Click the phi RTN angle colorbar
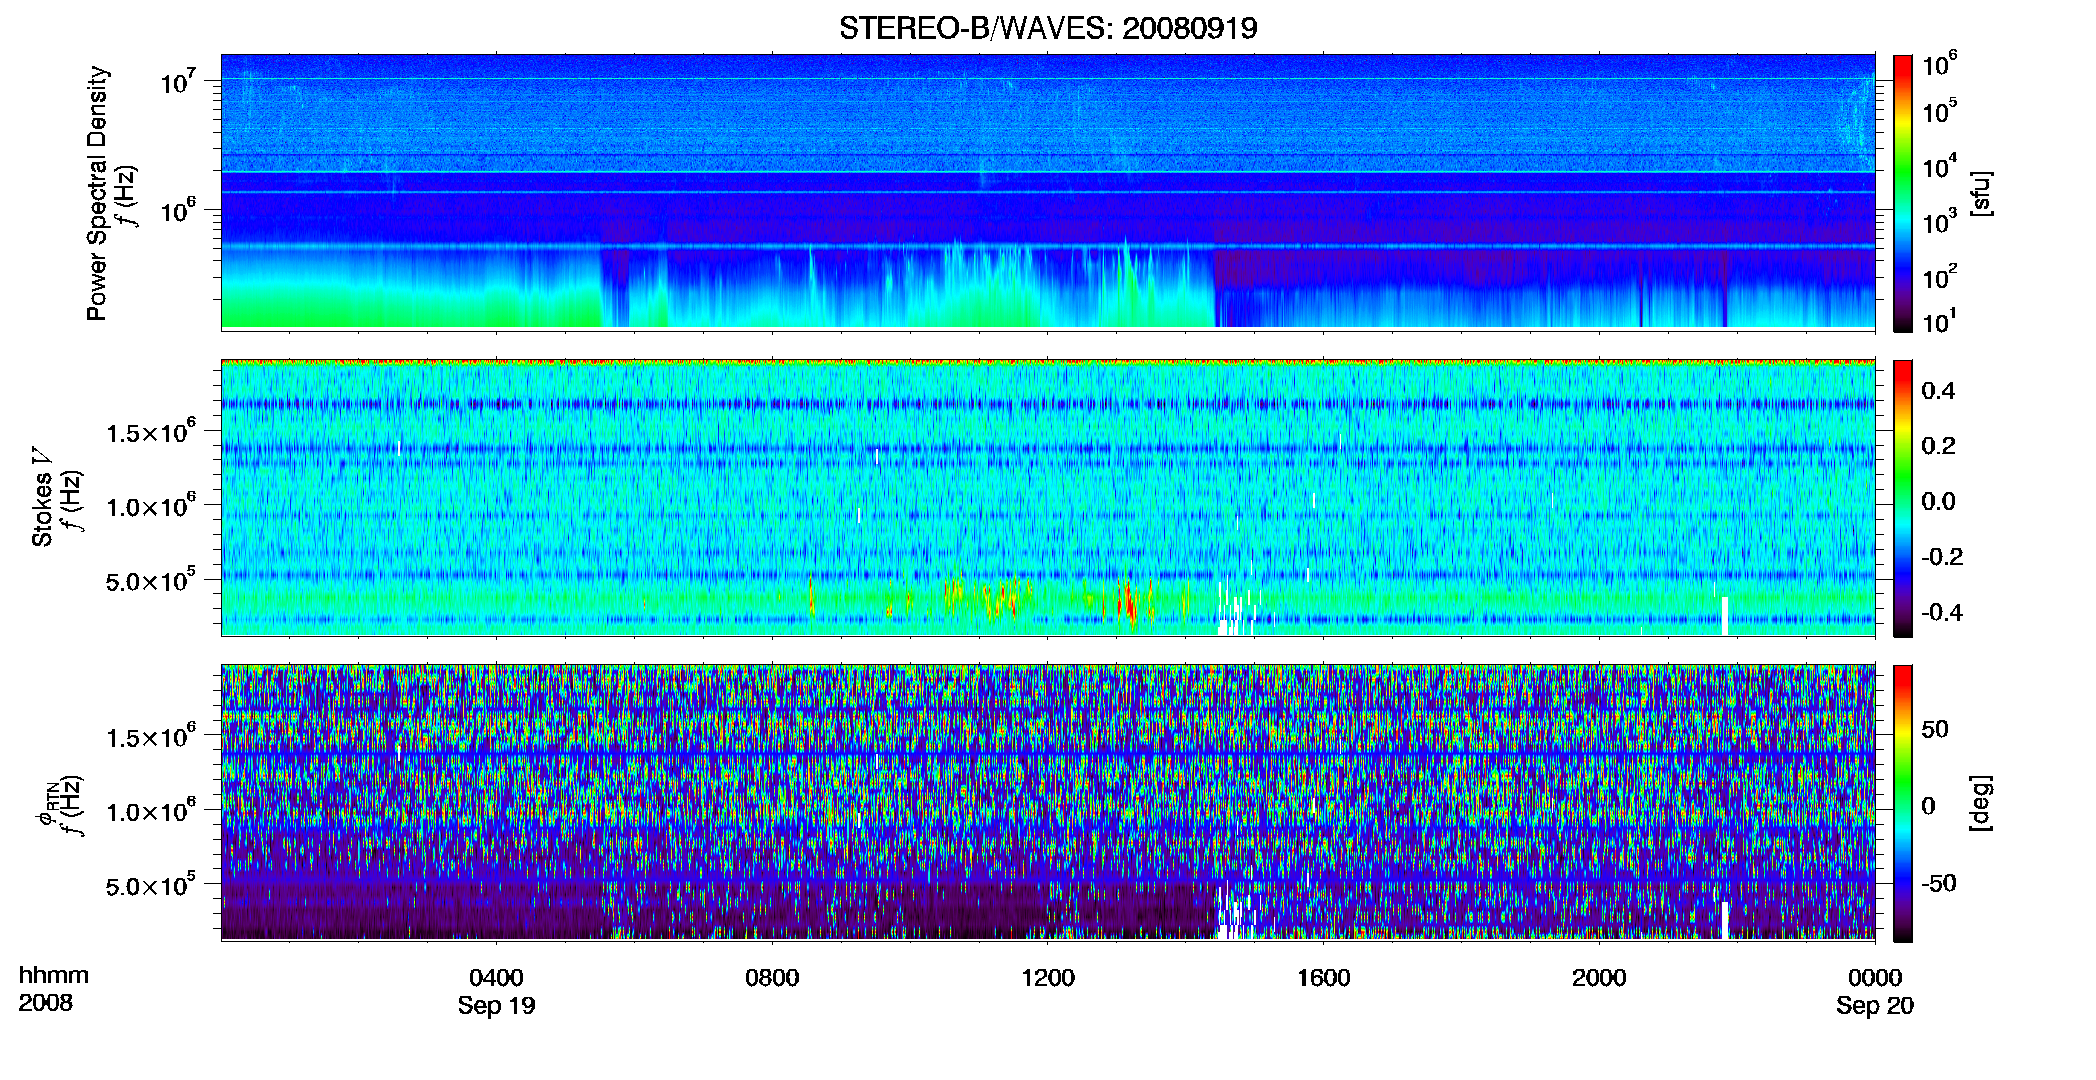 coord(1903,803)
